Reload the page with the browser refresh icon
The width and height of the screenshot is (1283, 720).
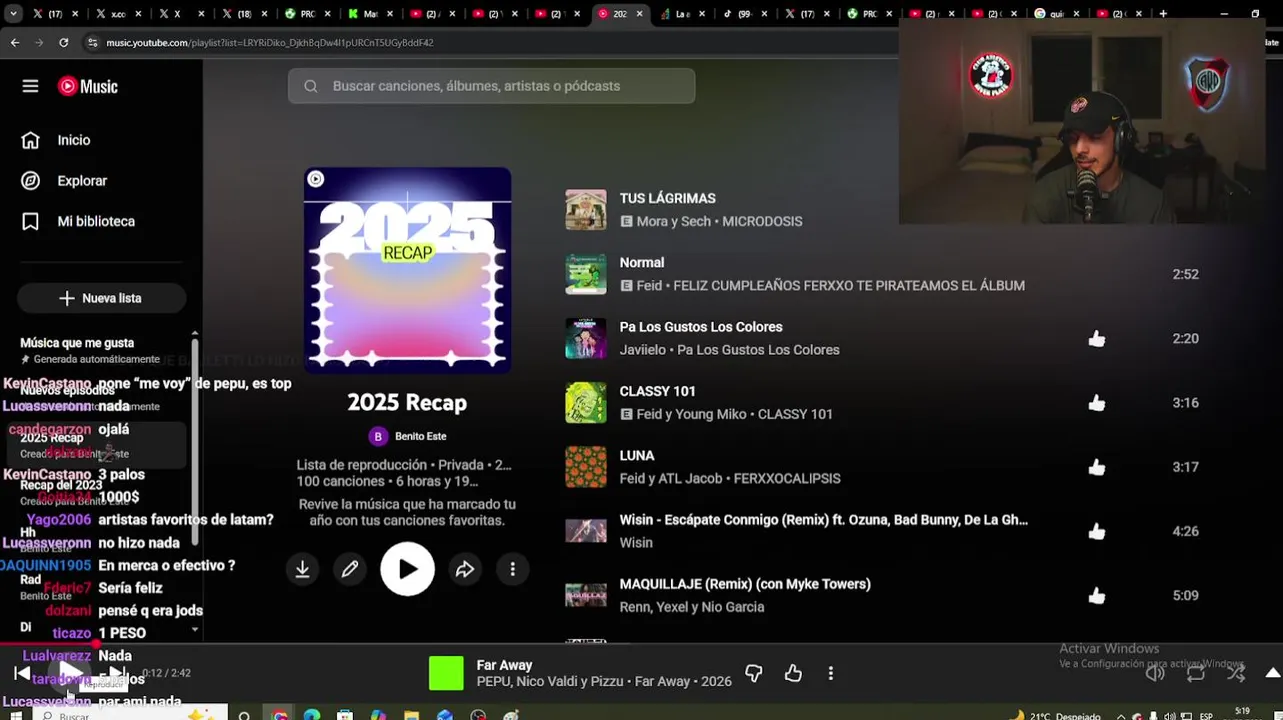(64, 43)
